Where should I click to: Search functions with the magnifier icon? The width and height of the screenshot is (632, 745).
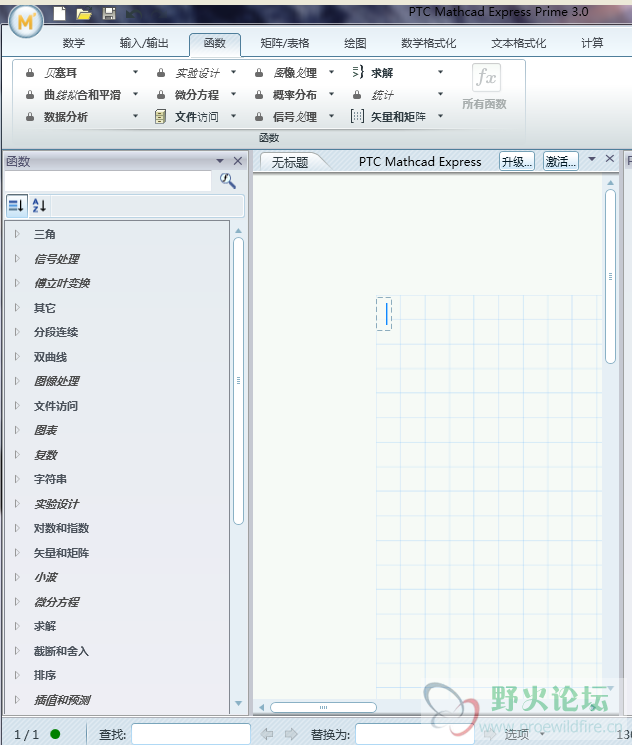[228, 181]
